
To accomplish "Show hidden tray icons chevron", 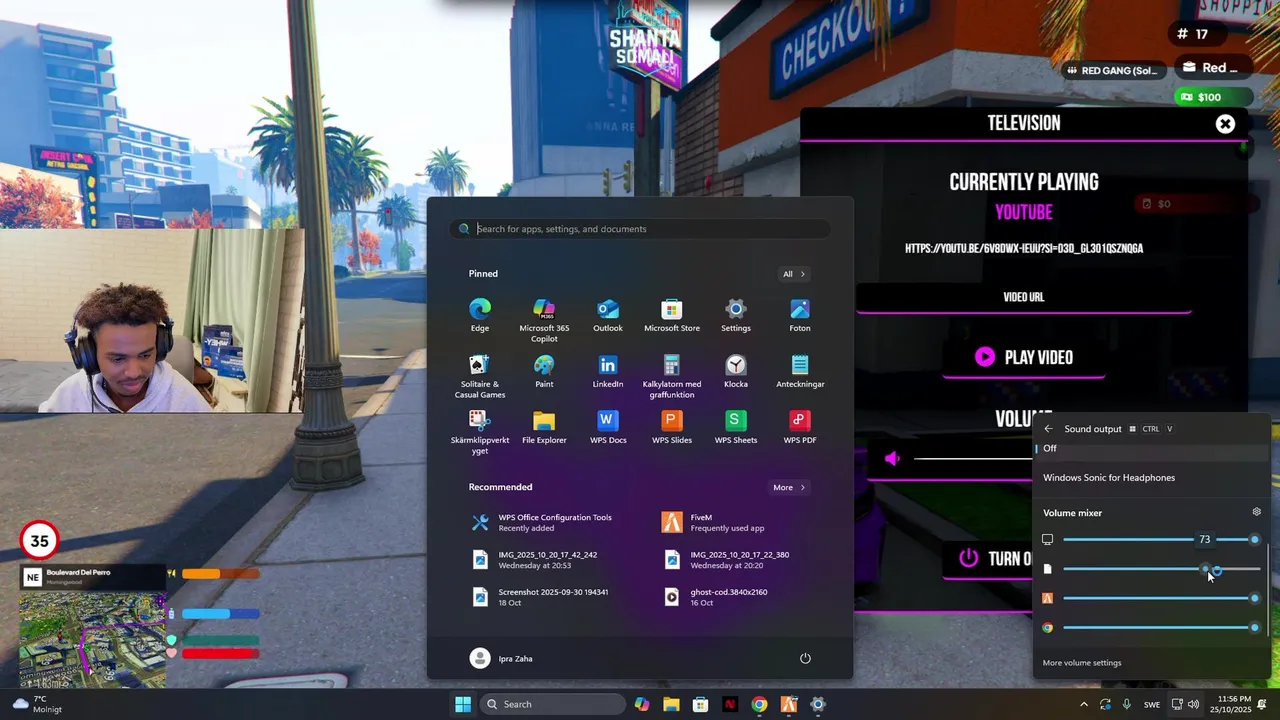I will pyautogui.click(x=1084, y=704).
